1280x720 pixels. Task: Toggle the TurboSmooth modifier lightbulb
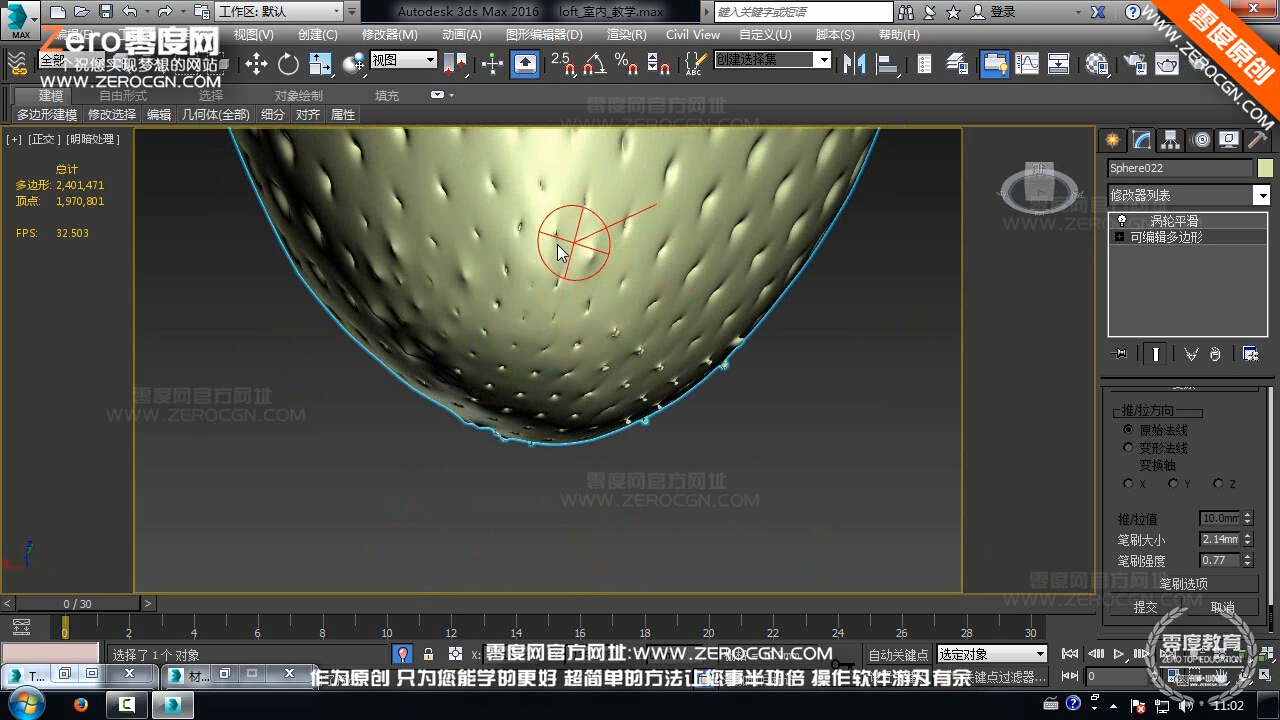(x=1121, y=220)
